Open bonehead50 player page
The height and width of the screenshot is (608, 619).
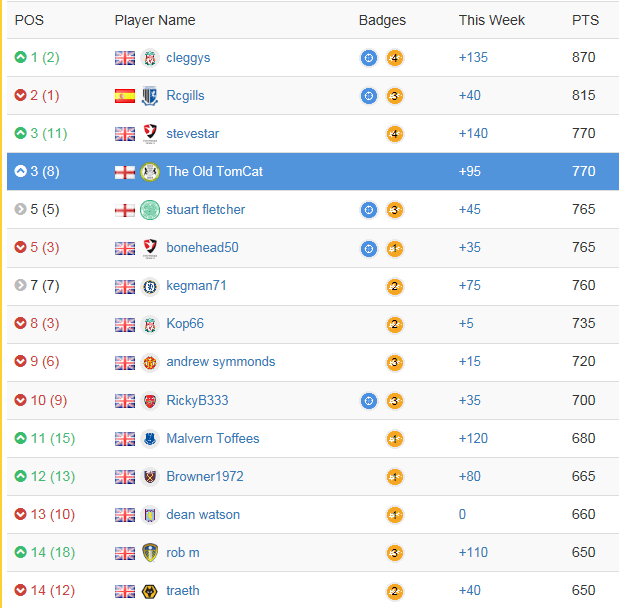(202, 248)
